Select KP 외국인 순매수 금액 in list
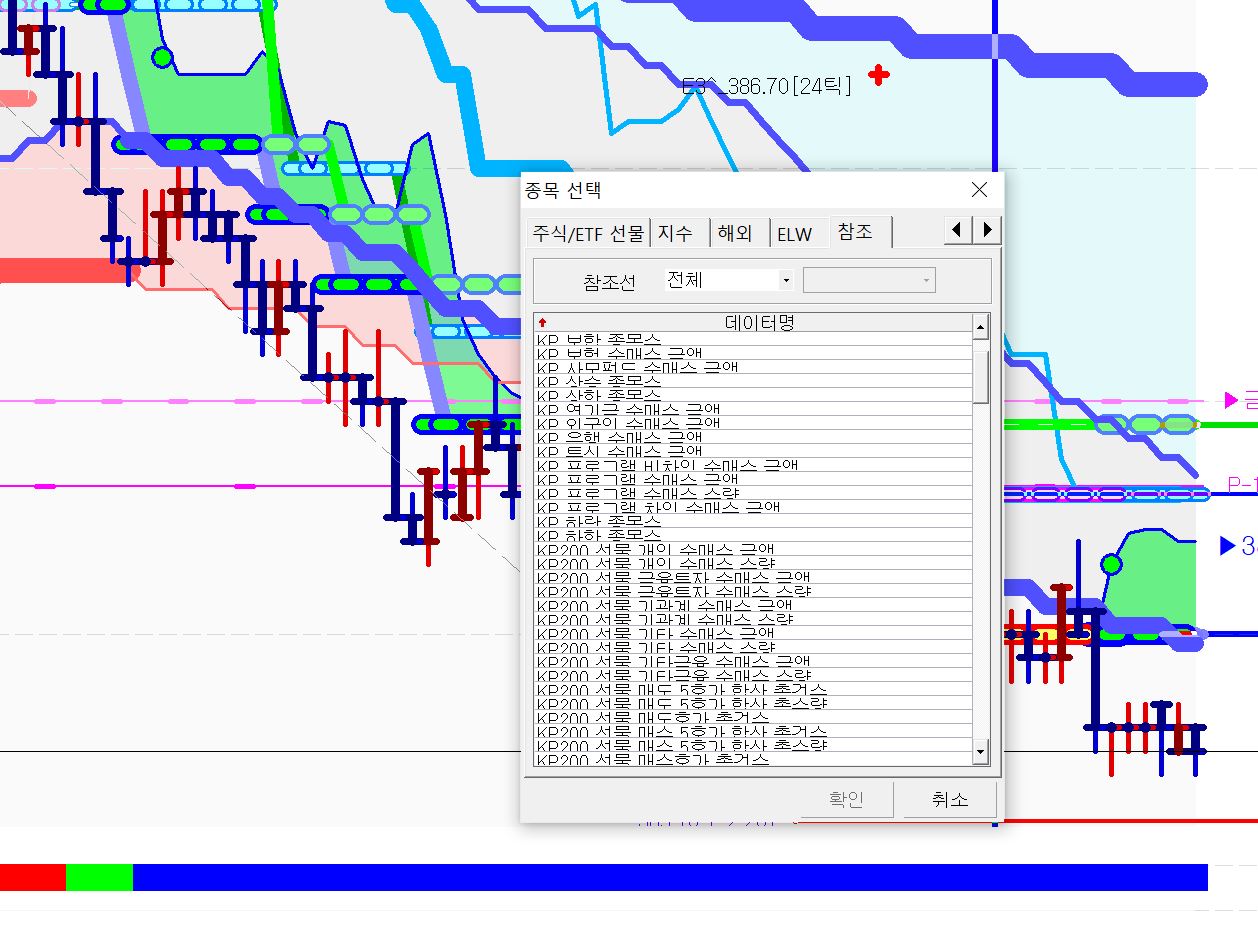1258x932 pixels. (628, 423)
